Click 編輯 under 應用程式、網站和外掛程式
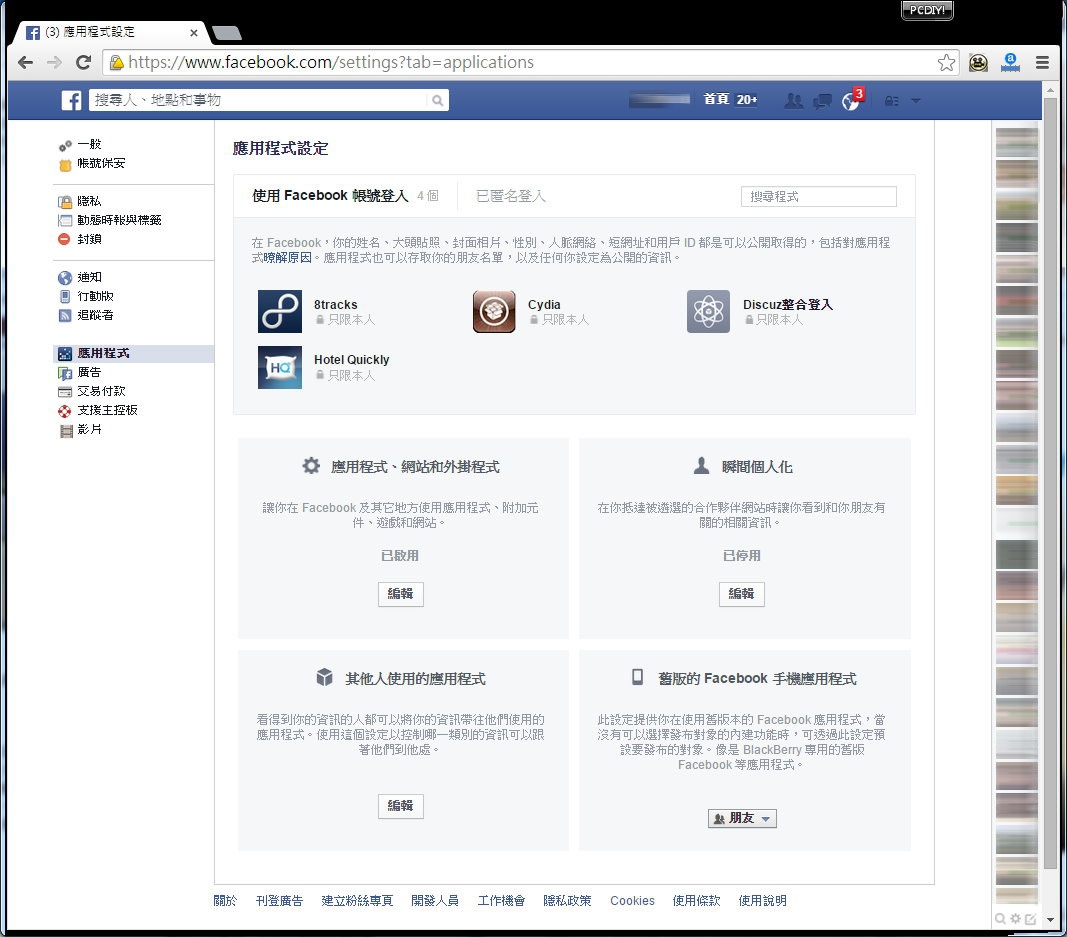This screenshot has width=1067, height=937. [x=401, y=594]
